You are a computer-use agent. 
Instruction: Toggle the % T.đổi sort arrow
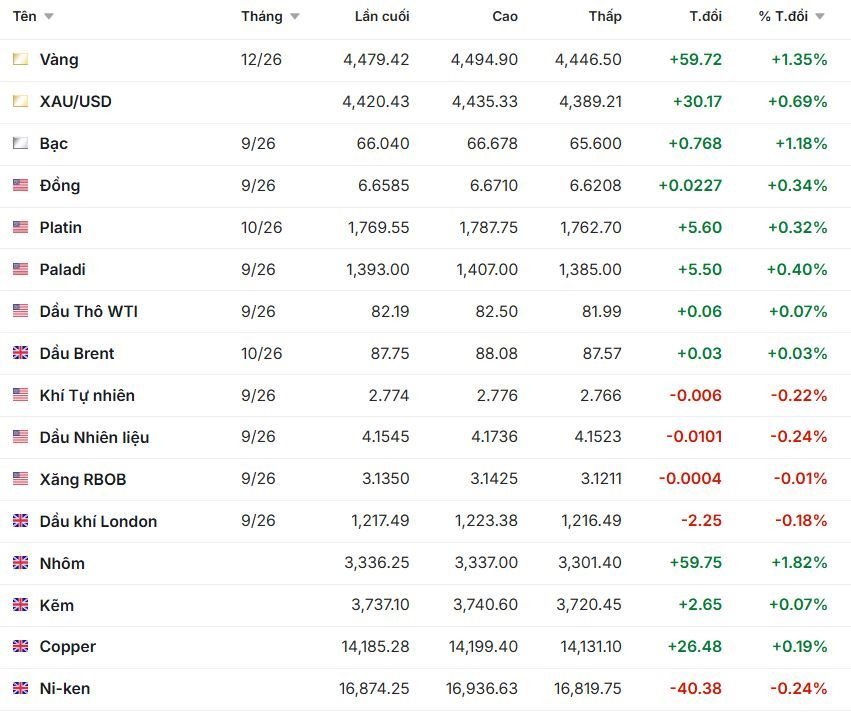[820, 16]
